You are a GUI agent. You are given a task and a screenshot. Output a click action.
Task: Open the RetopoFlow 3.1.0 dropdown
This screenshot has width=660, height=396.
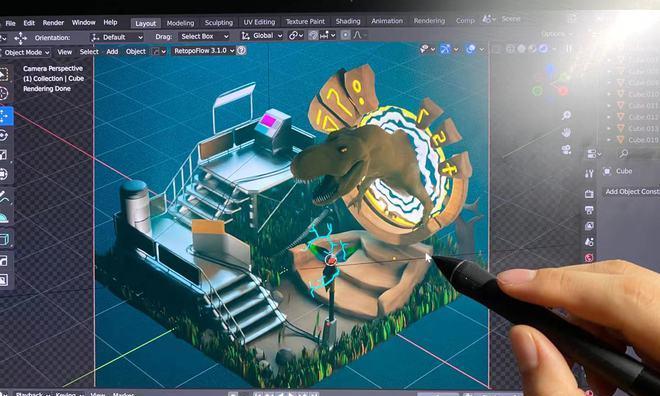click(204, 51)
